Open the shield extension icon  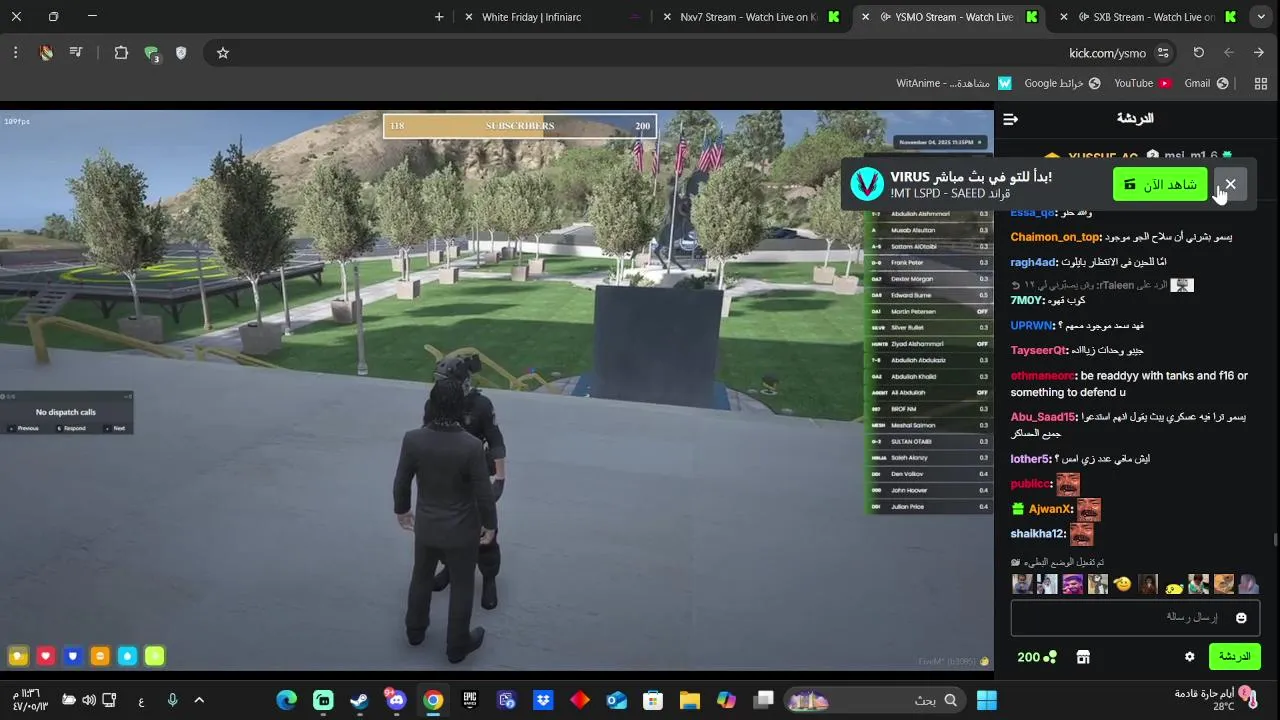pyautogui.click(x=181, y=53)
